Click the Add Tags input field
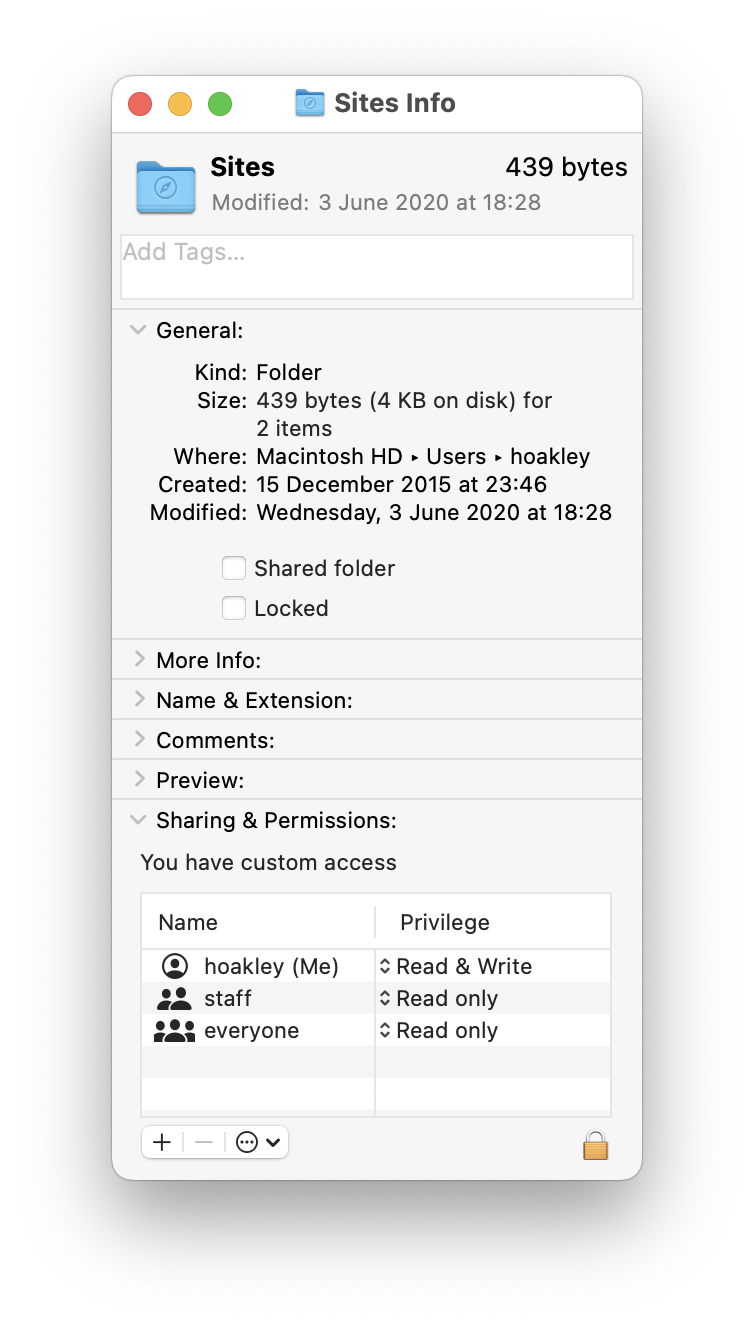Screen dimensions: 754x1328 [376, 266]
